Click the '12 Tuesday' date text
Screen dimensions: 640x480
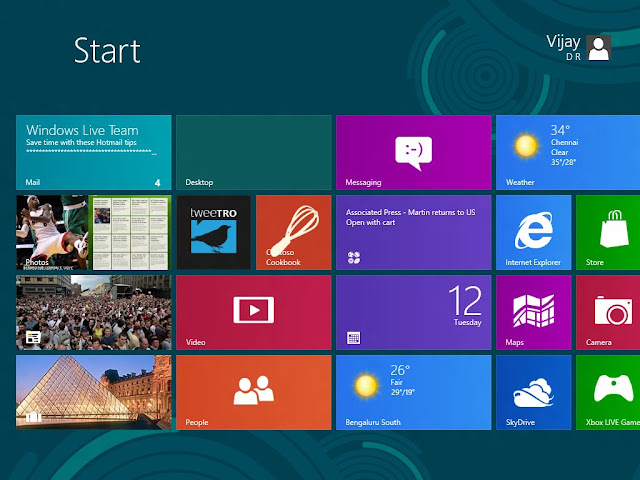(465, 305)
